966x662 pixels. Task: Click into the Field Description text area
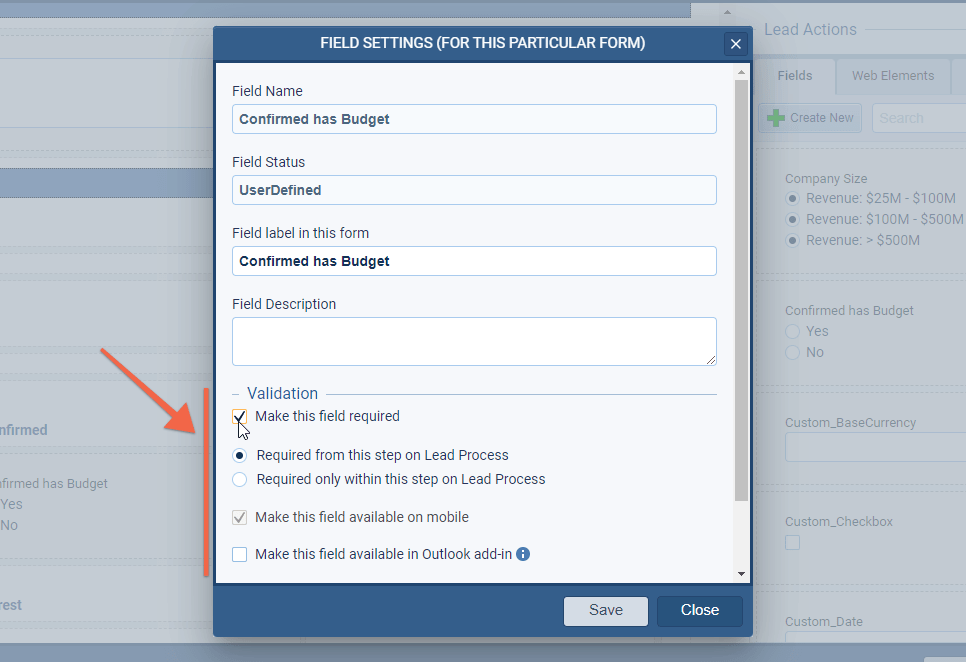tap(474, 341)
